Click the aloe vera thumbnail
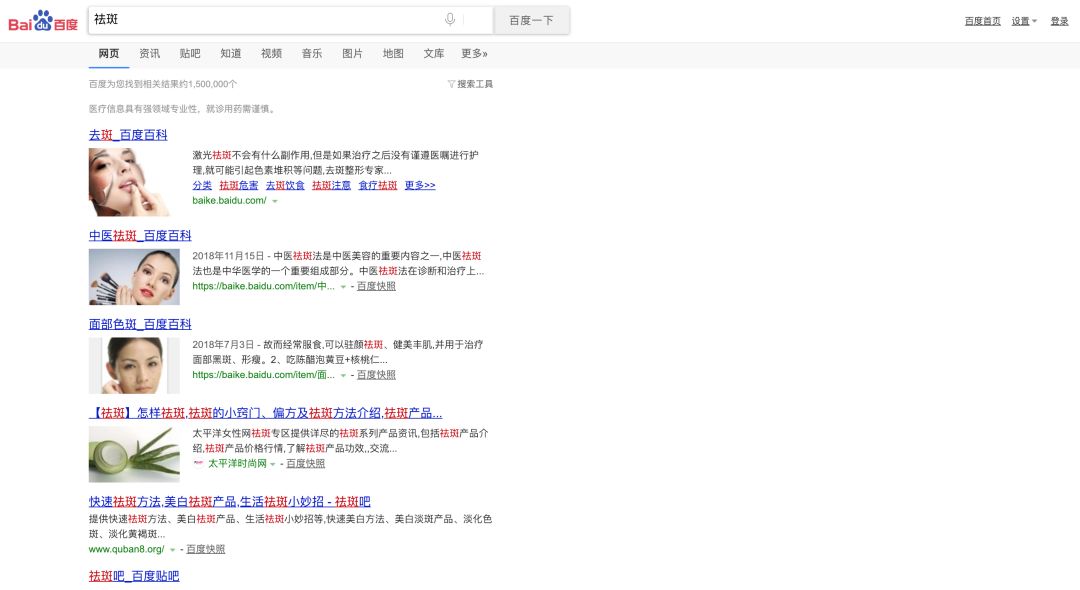Image resolution: width=1080 pixels, height=590 pixels. [x=134, y=454]
